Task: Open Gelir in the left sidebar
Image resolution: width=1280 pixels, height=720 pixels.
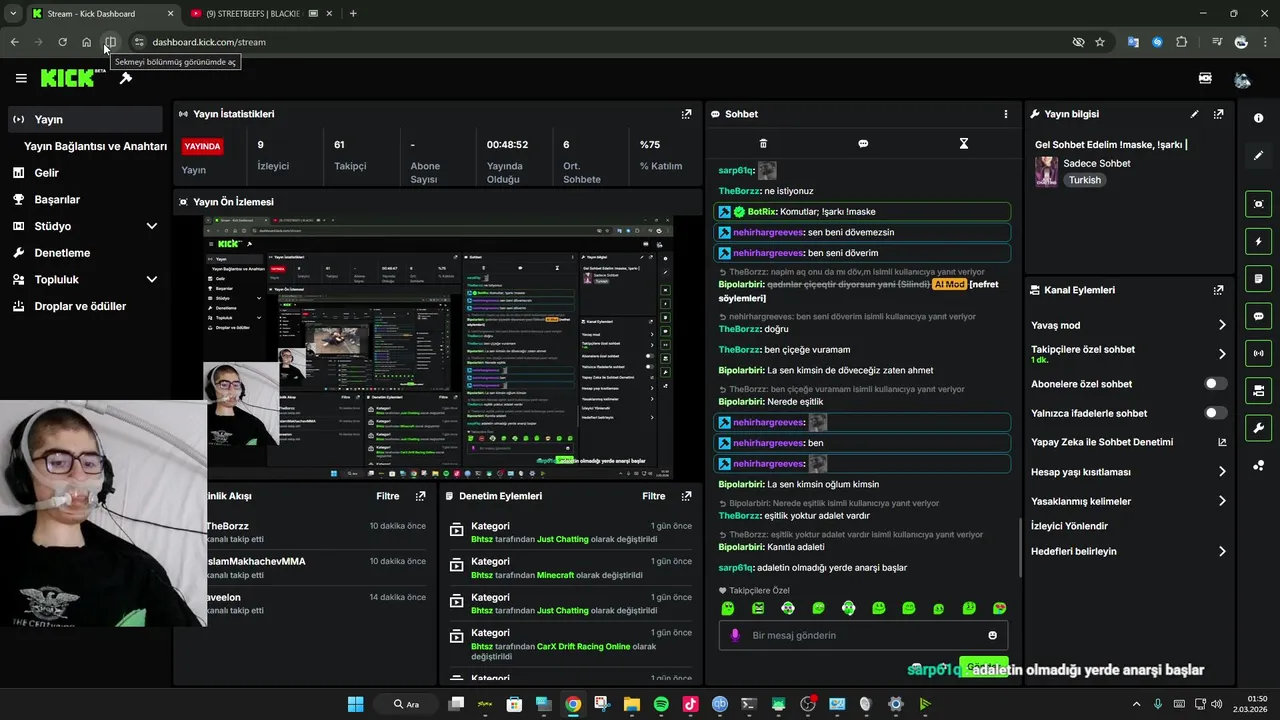Action: [x=86, y=173]
